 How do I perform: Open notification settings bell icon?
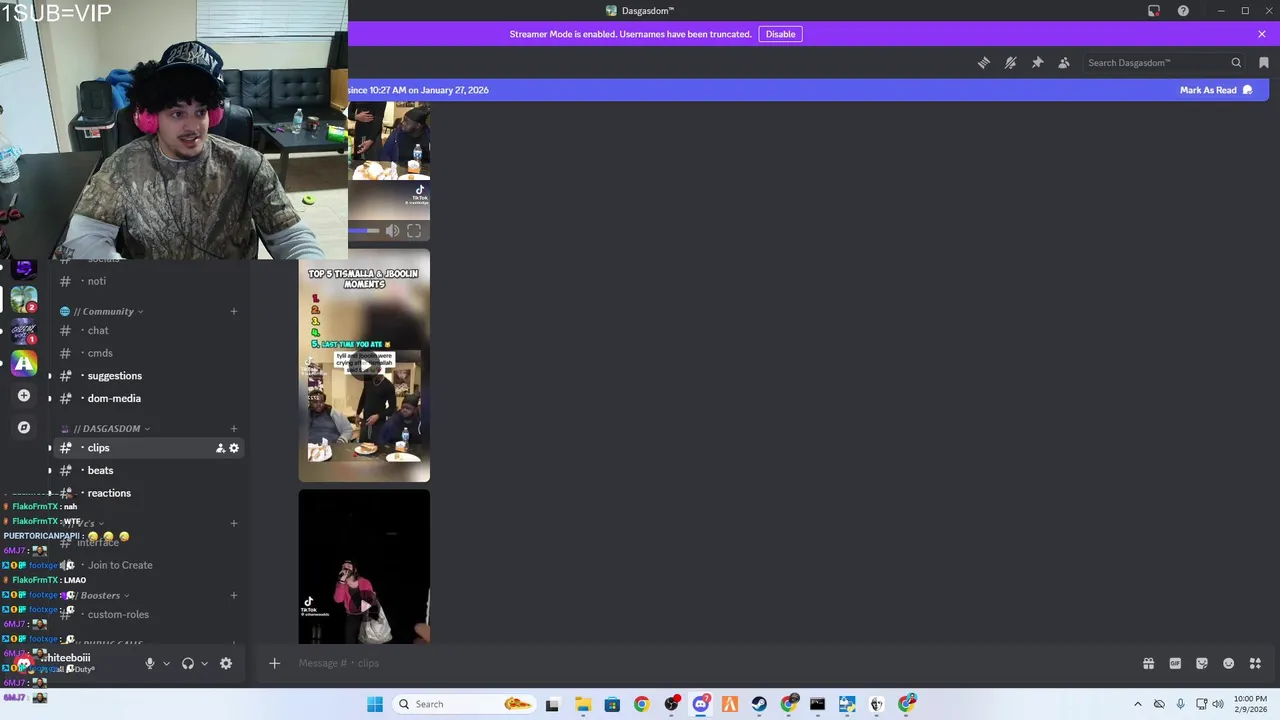point(1011,63)
